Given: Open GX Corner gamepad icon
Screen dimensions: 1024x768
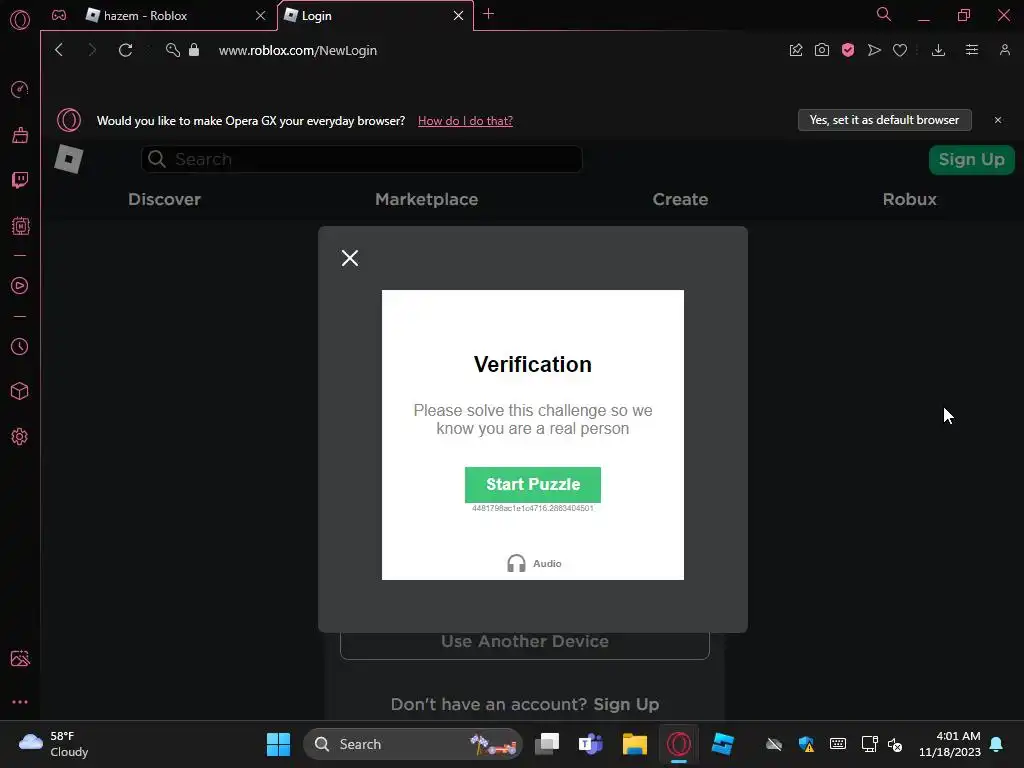Looking at the screenshot, I should click(59, 15).
